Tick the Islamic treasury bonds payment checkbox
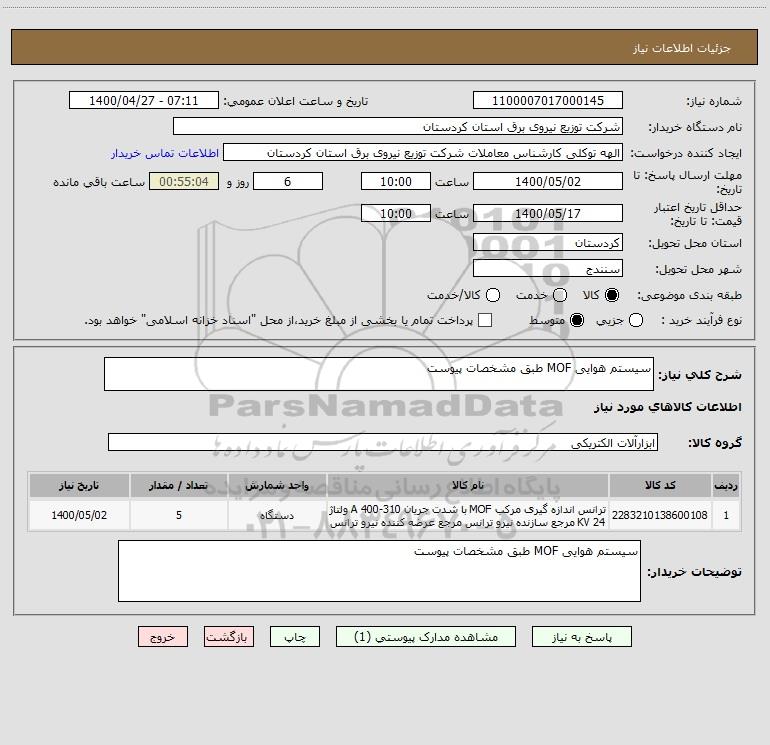 (x=485, y=320)
